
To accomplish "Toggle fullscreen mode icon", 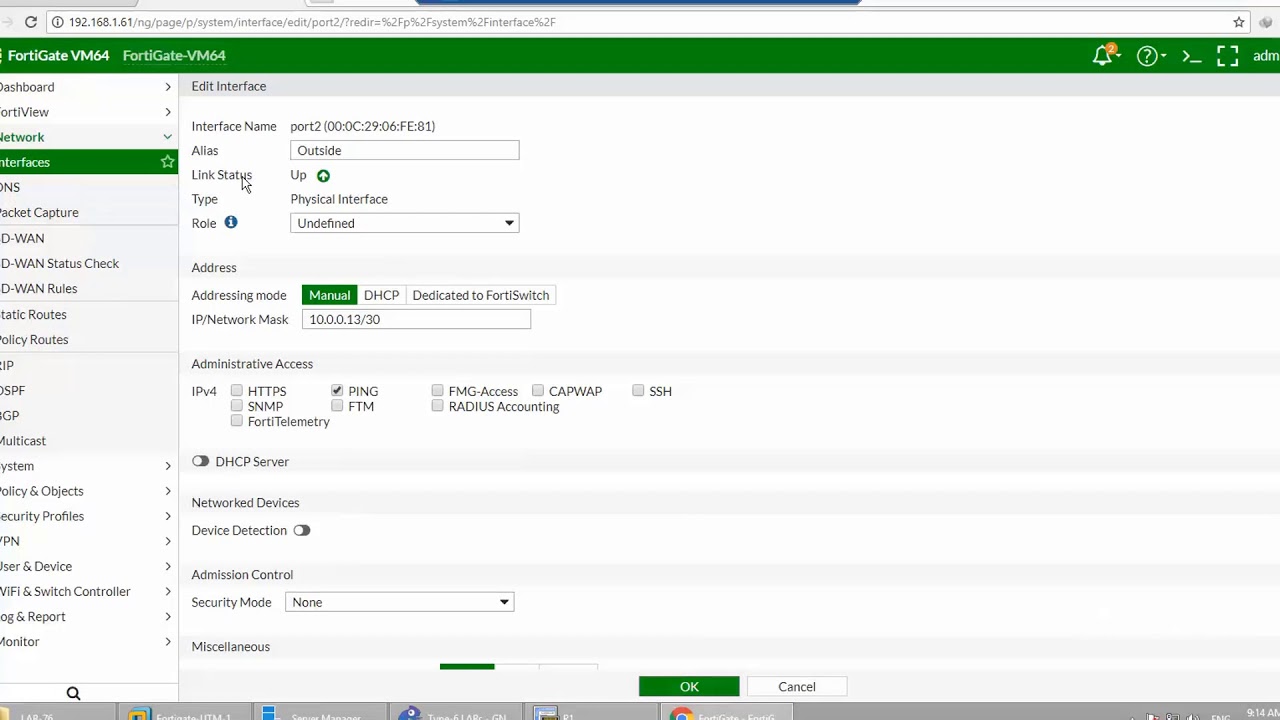I will pyautogui.click(x=1228, y=56).
